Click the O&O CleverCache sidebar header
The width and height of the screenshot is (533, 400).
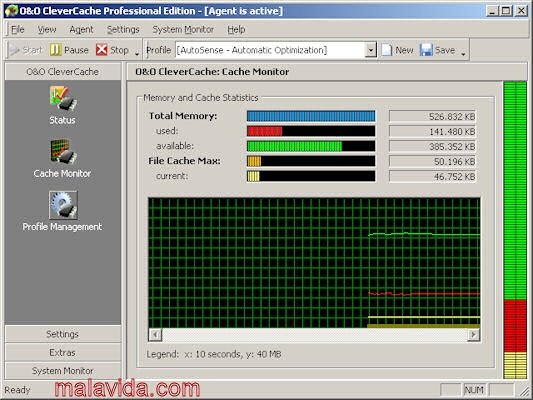63,72
